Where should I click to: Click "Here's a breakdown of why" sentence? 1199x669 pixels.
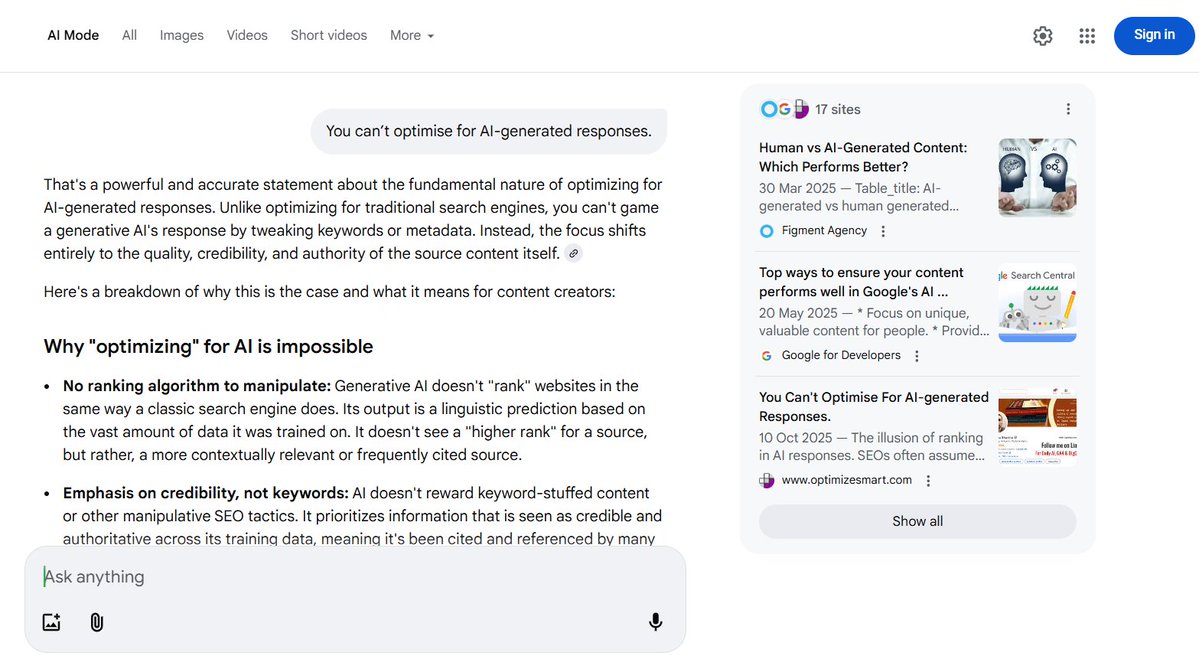click(330, 292)
